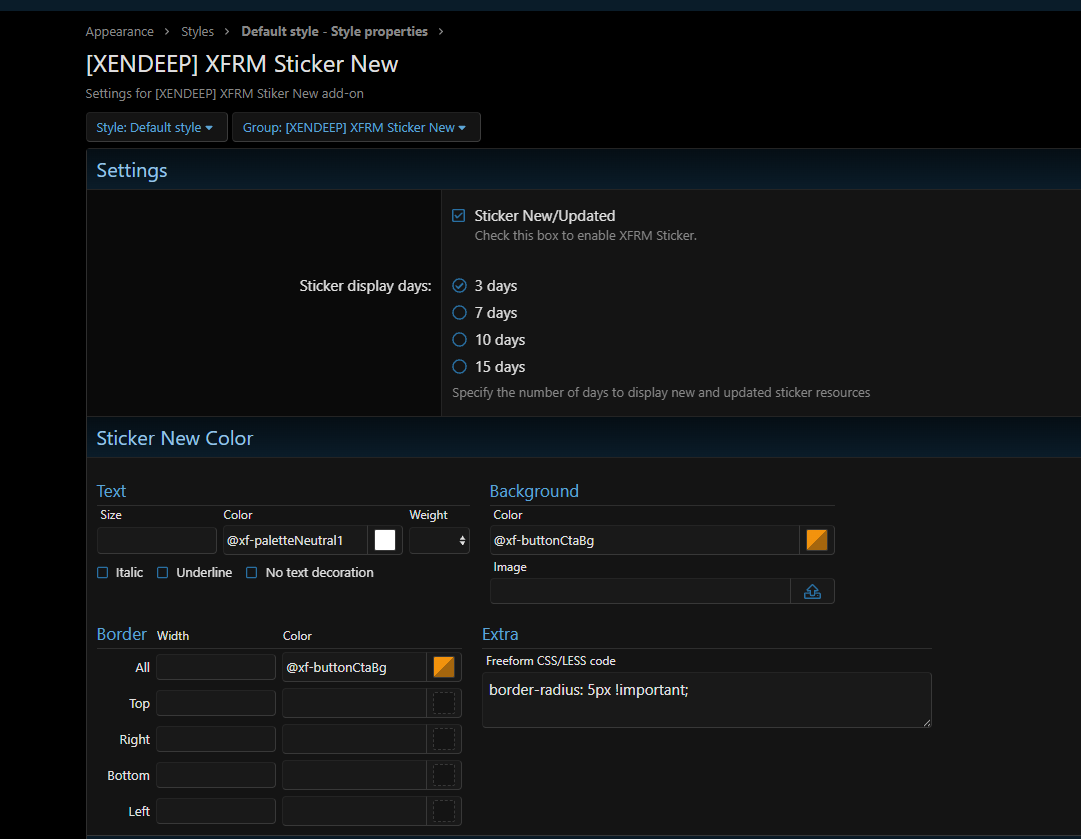Click the Background Image input field
This screenshot has width=1081, height=839.
coord(640,592)
